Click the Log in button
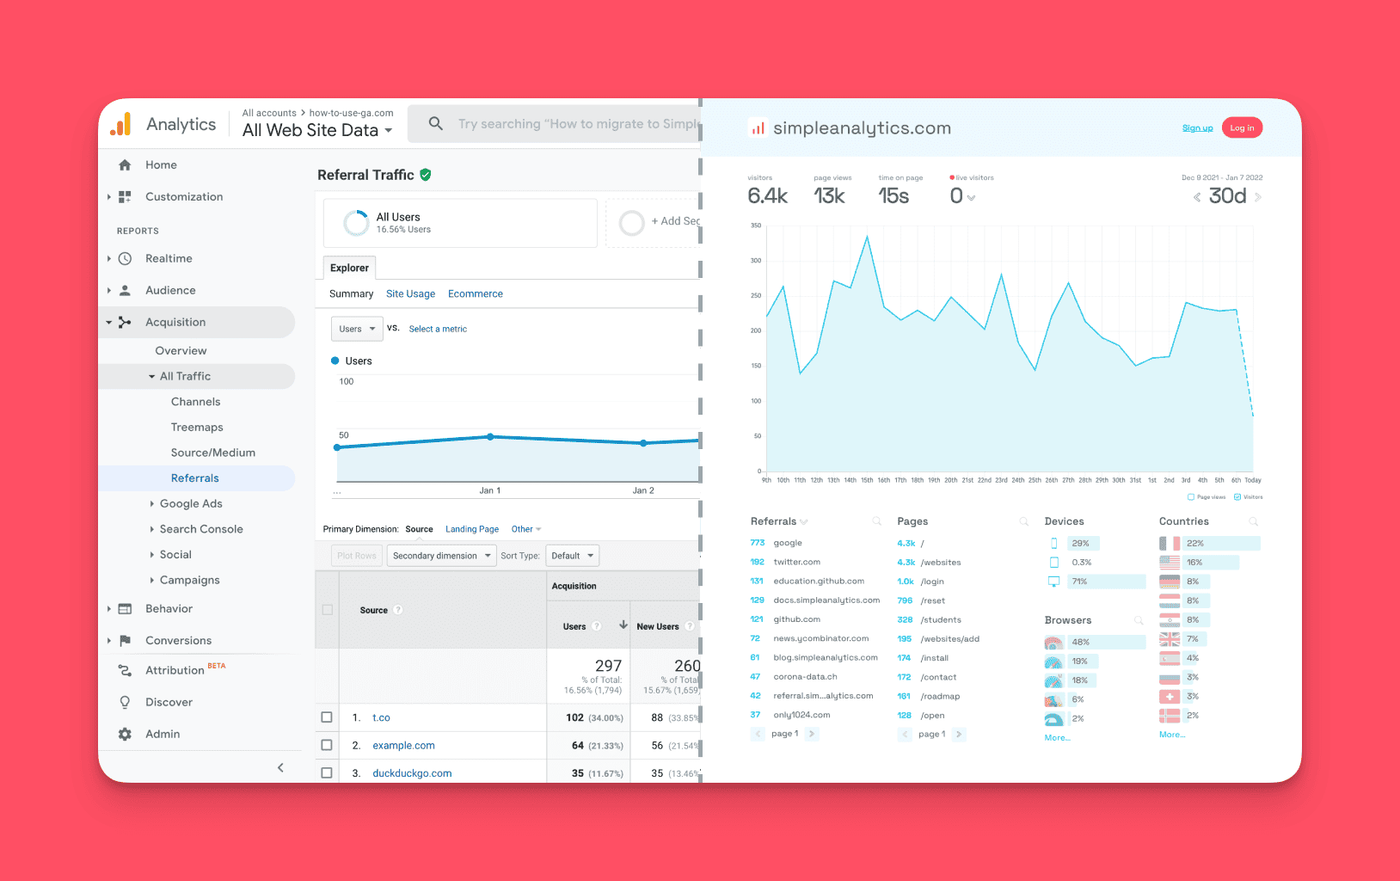 pyautogui.click(x=1242, y=128)
